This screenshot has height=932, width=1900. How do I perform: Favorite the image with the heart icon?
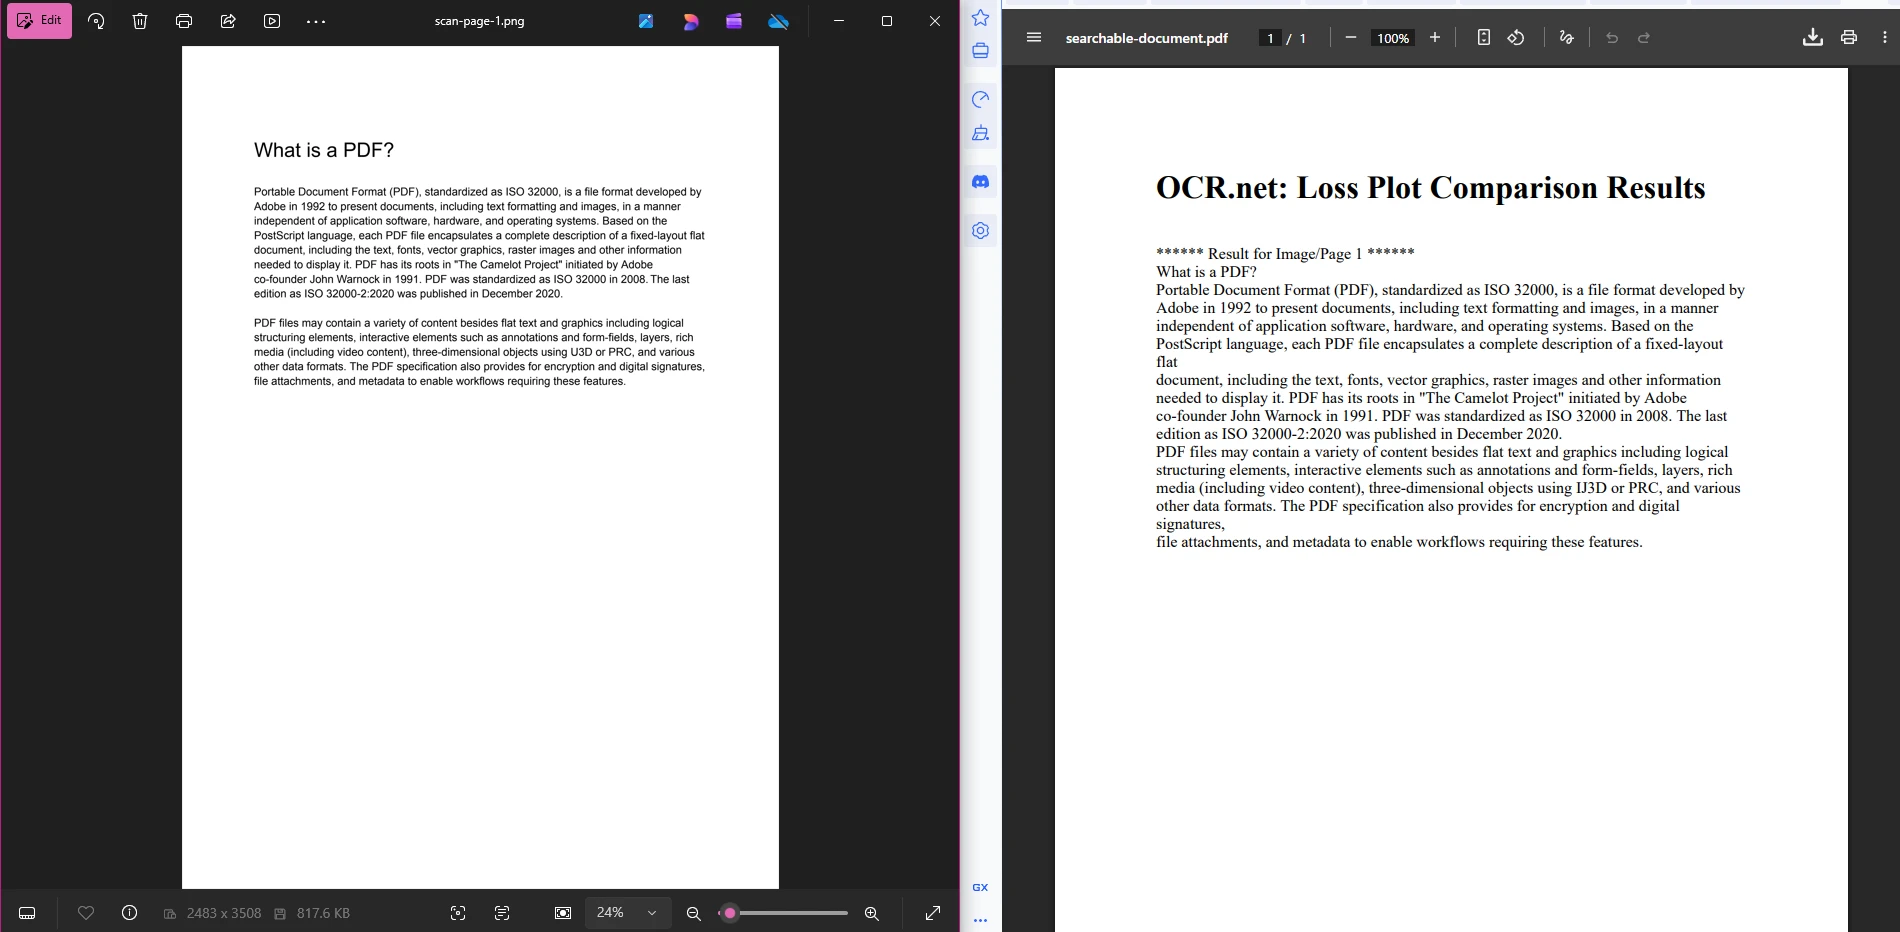click(86, 912)
